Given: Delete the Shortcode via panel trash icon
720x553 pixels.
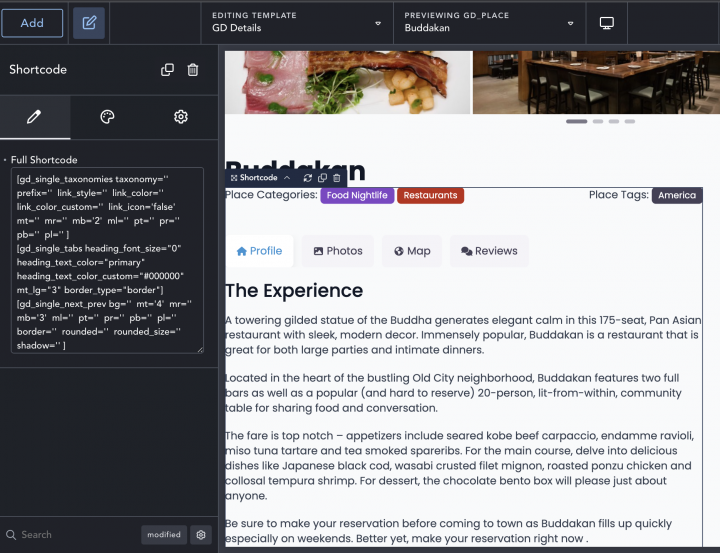Looking at the screenshot, I should click(x=193, y=70).
